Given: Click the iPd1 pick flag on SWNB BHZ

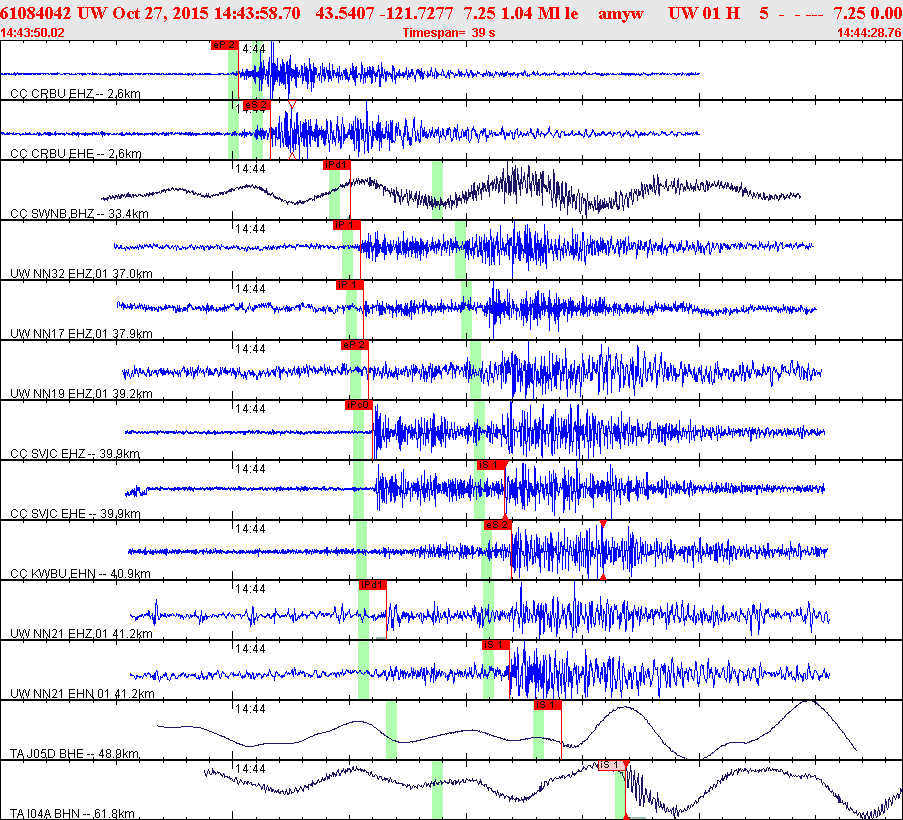Looking at the screenshot, I should tap(336, 165).
